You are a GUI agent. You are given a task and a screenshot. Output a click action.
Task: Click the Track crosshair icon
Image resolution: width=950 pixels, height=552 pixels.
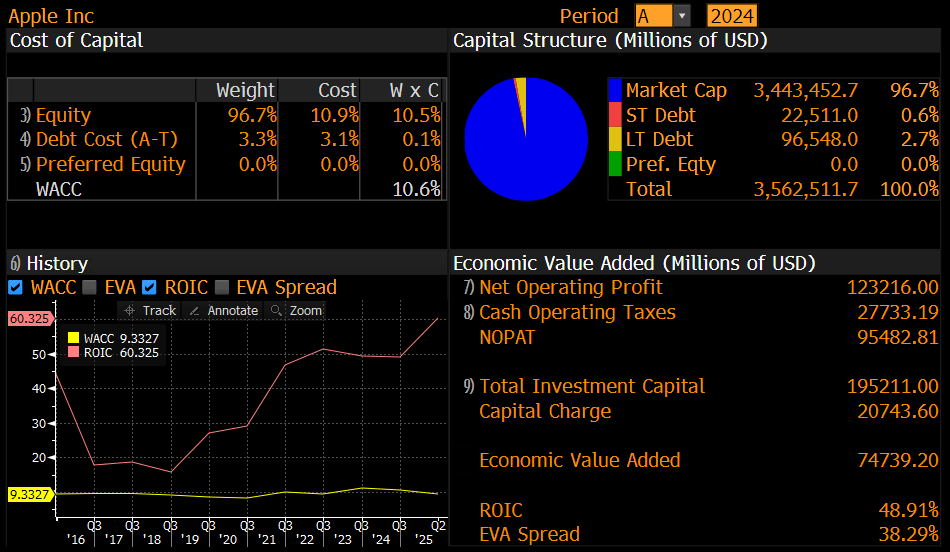(x=129, y=311)
